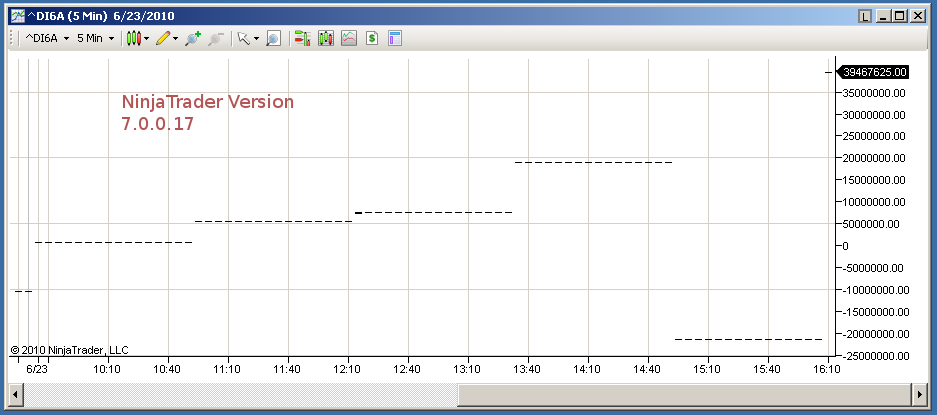Image resolution: width=937 pixels, height=415 pixels.
Task: Click the horizontal scrollbar left arrow
Action: 16,394
